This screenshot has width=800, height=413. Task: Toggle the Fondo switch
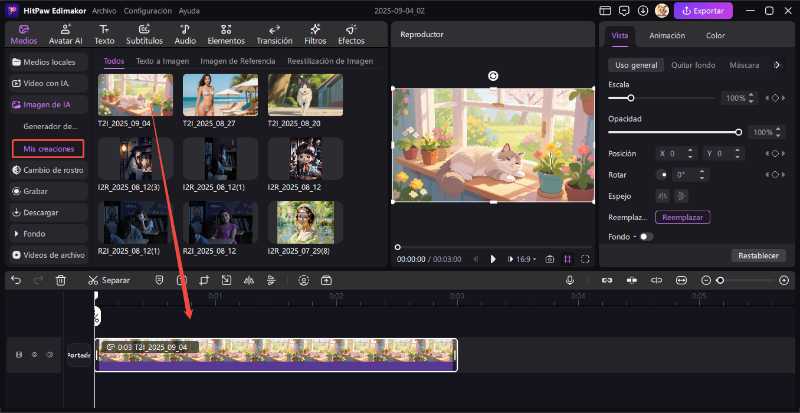(645, 236)
